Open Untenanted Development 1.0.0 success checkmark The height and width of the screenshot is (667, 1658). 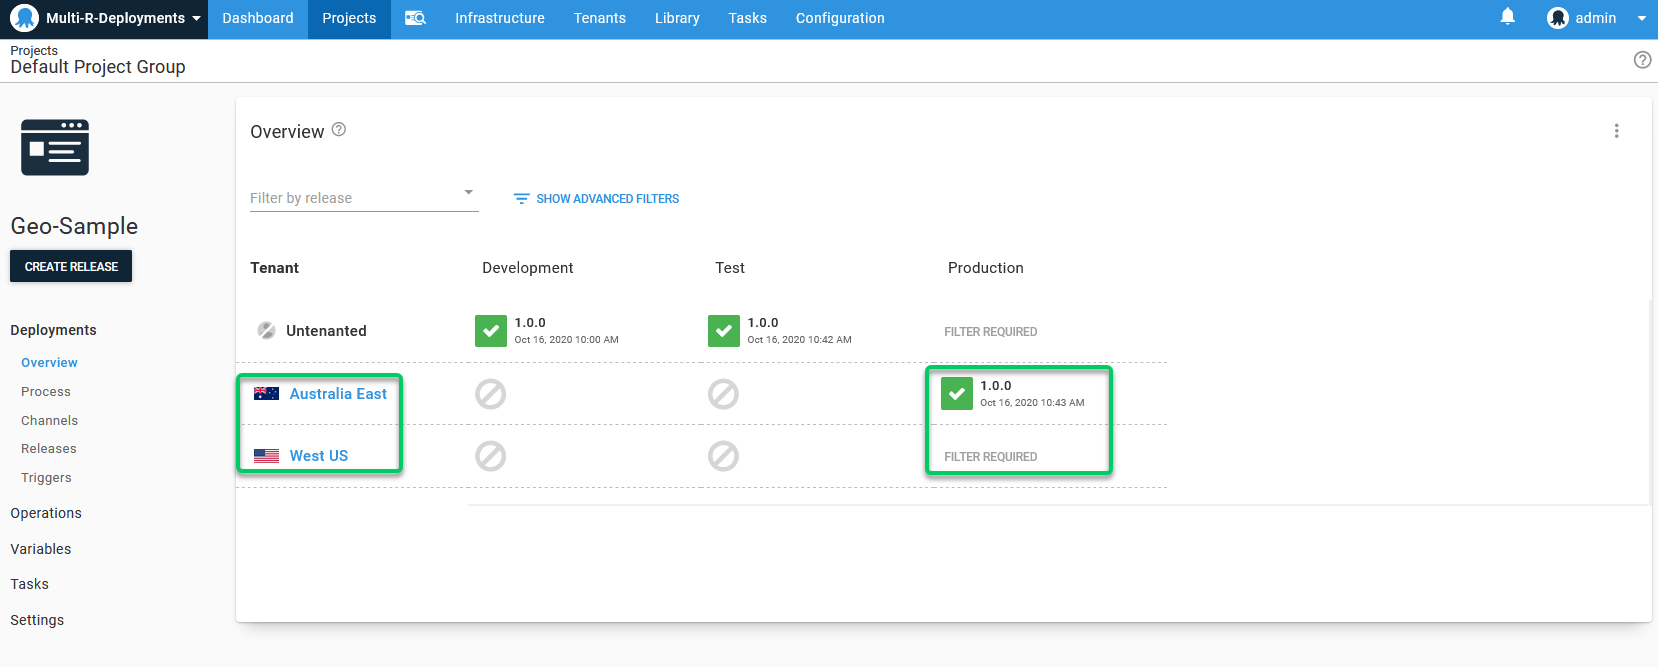[x=491, y=331]
